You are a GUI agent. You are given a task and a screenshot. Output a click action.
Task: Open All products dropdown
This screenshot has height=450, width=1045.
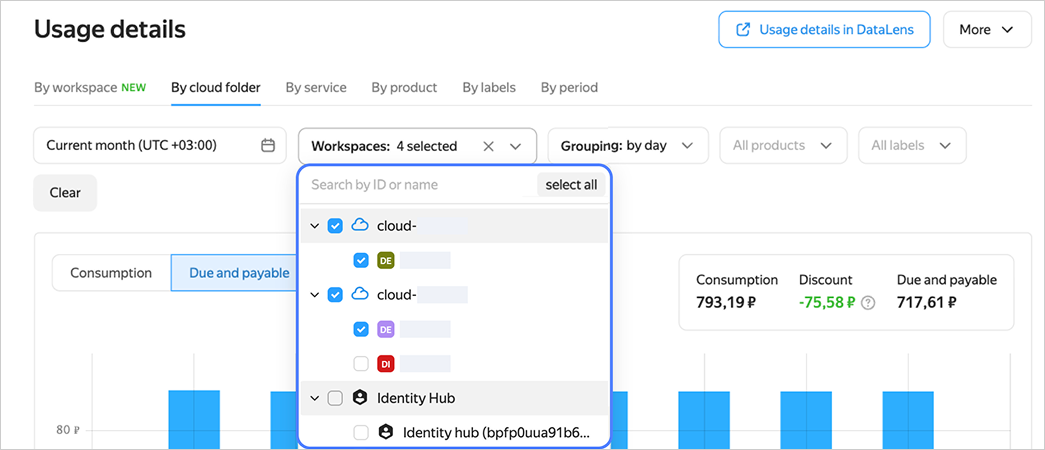(783, 145)
